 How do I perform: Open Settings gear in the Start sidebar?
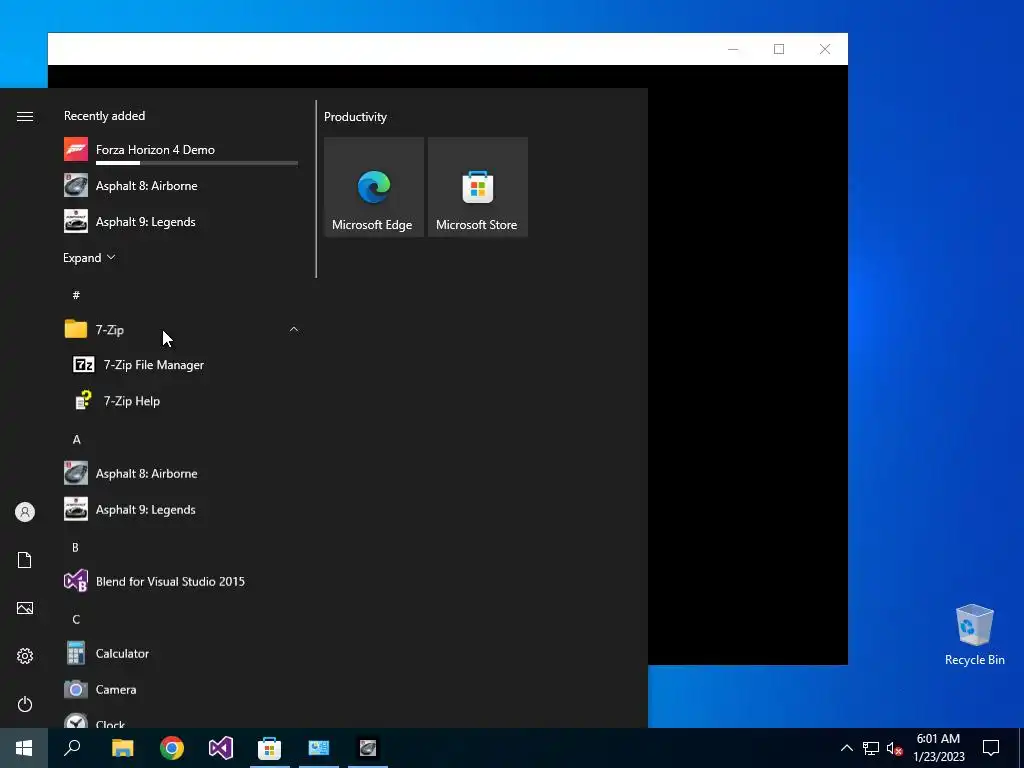25,656
